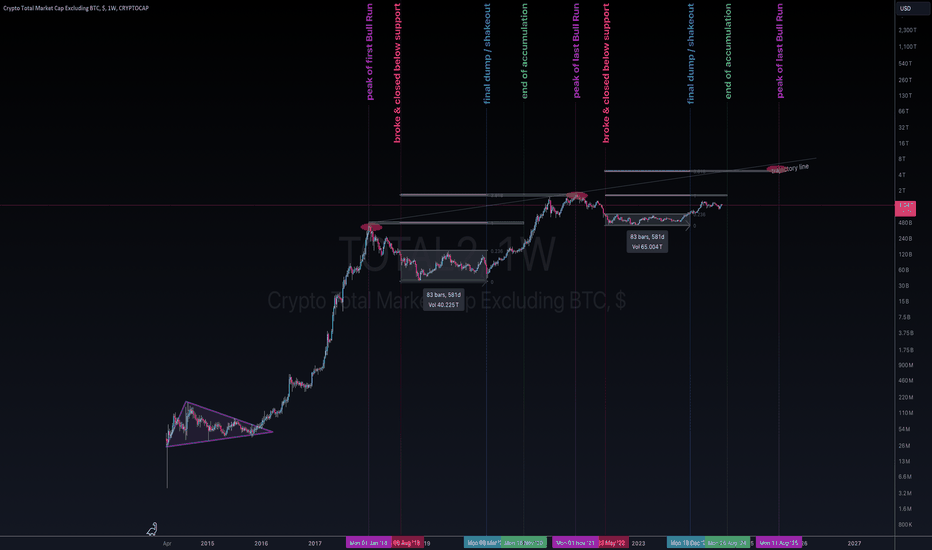Click the 480B price axis label
Image resolution: width=932 pixels, height=550 pixels.
[905, 223]
